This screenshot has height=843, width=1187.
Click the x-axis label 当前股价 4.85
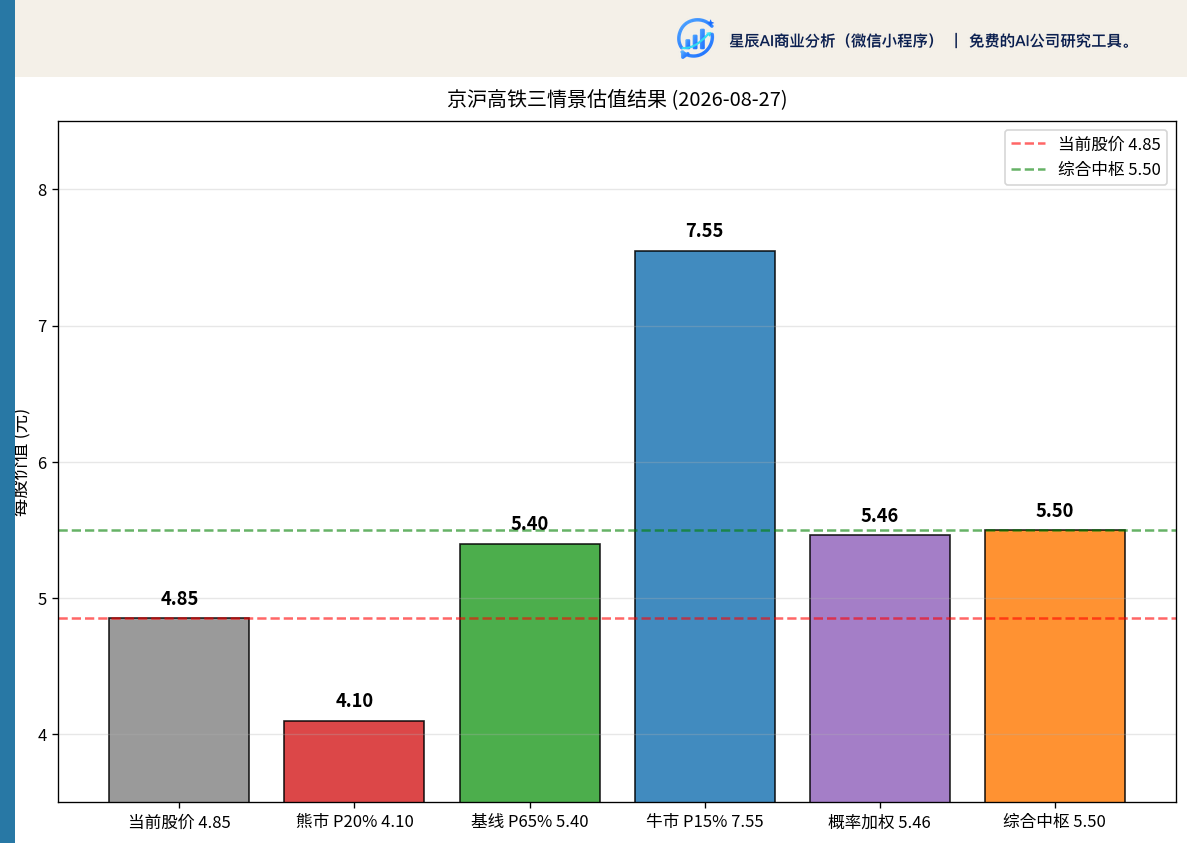click(x=179, y=822)
